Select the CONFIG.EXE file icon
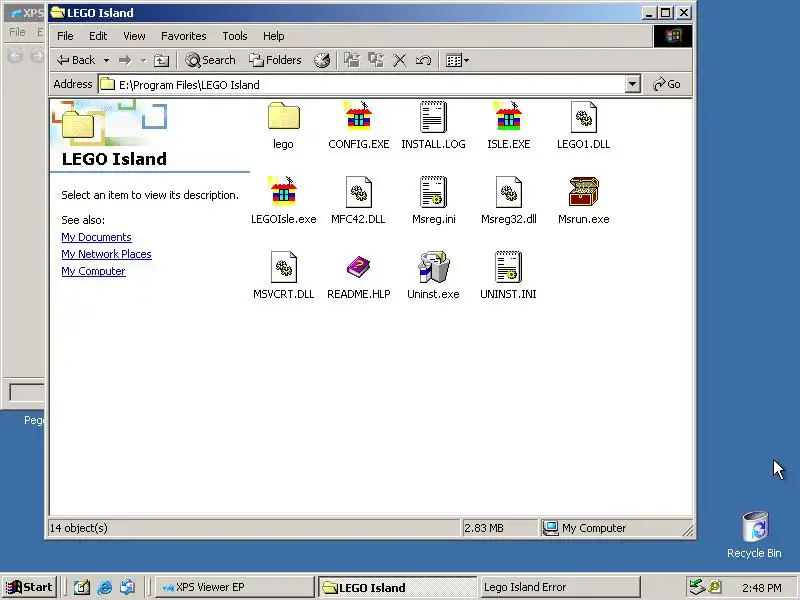 359,117
